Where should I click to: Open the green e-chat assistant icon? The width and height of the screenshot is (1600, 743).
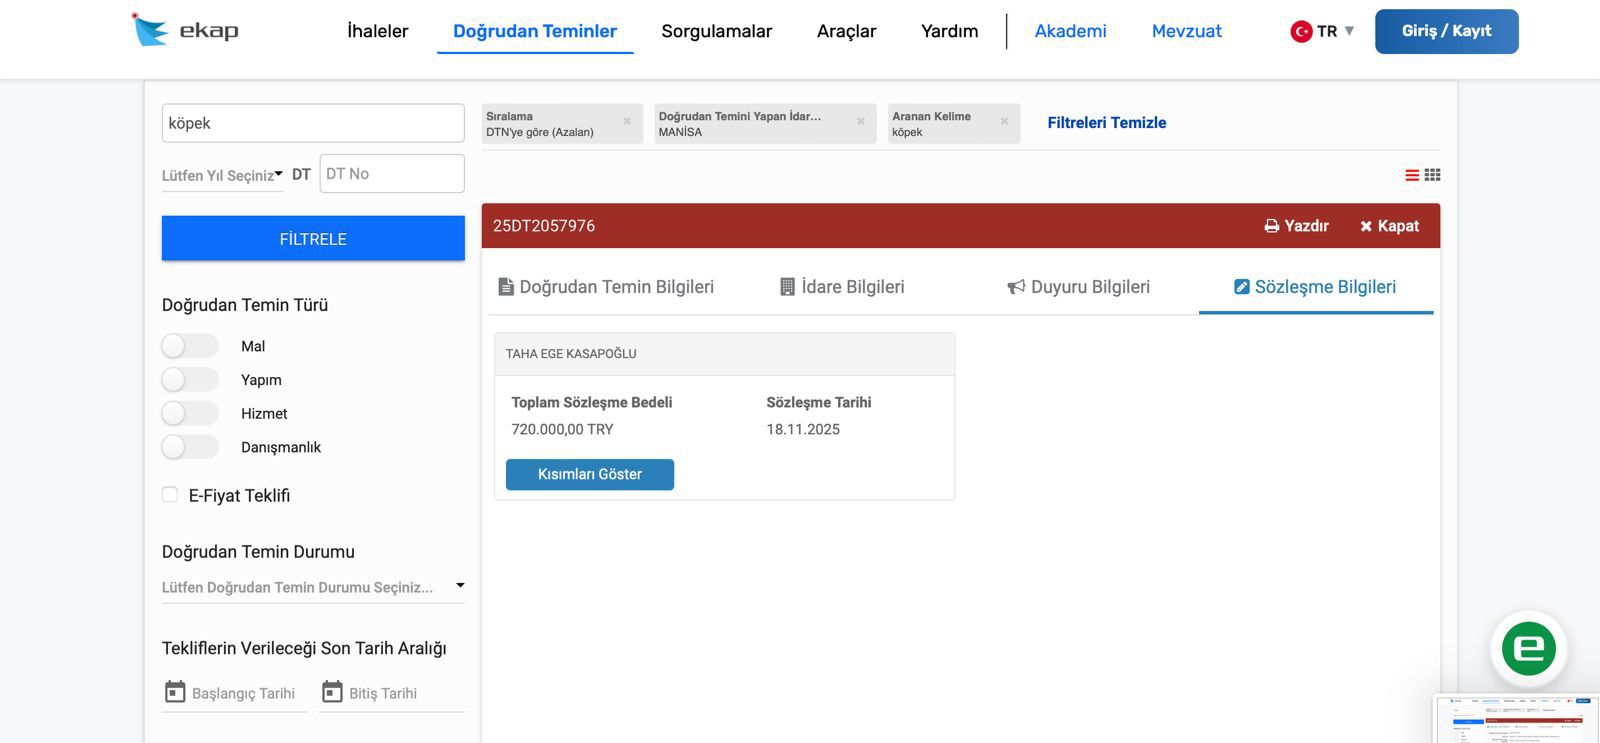coord(1528,648)
